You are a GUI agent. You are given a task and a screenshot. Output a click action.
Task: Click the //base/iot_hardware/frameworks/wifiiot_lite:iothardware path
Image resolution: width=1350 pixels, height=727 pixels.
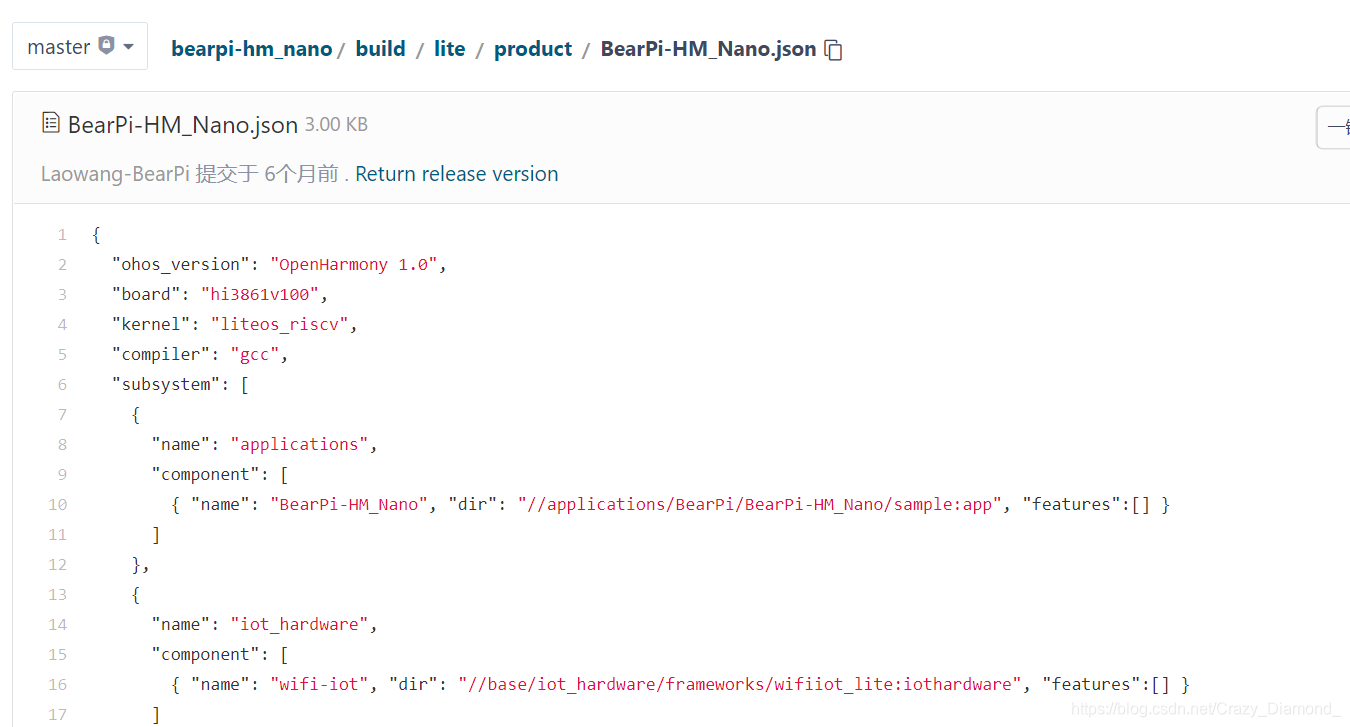click(x=740, y=685)
